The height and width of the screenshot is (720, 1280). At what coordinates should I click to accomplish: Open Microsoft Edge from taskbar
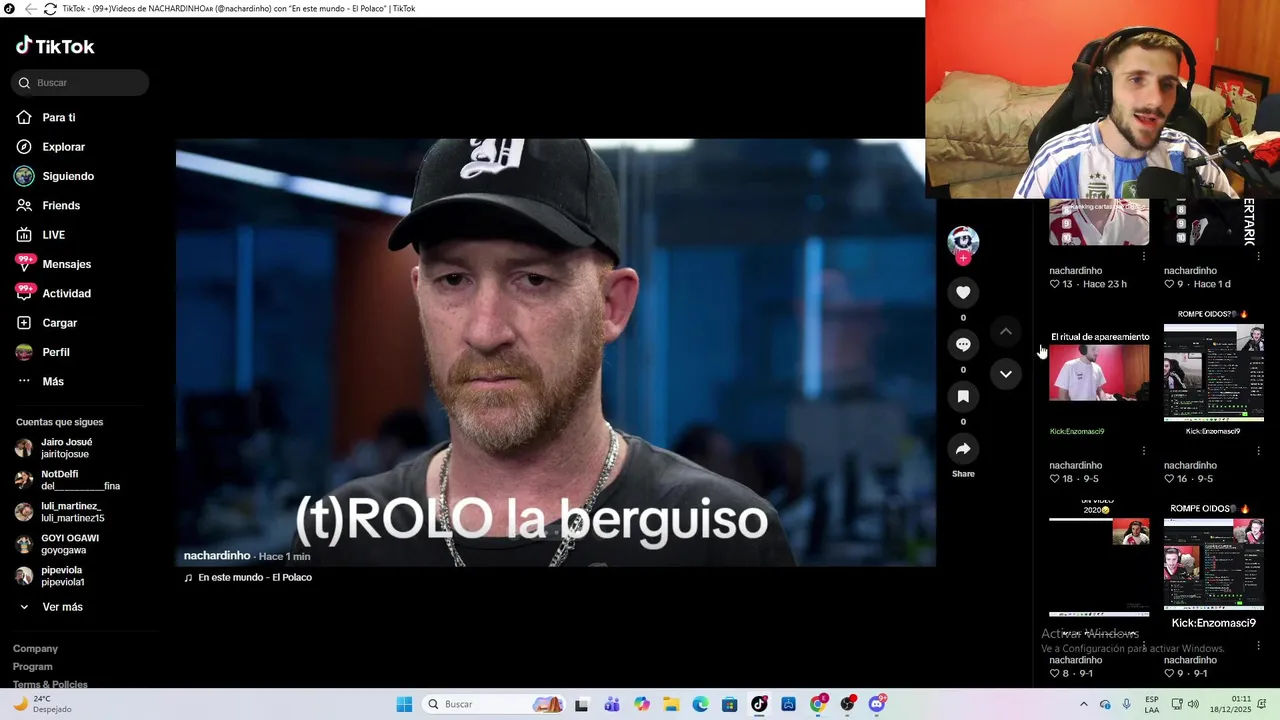(x=701, y=704)
